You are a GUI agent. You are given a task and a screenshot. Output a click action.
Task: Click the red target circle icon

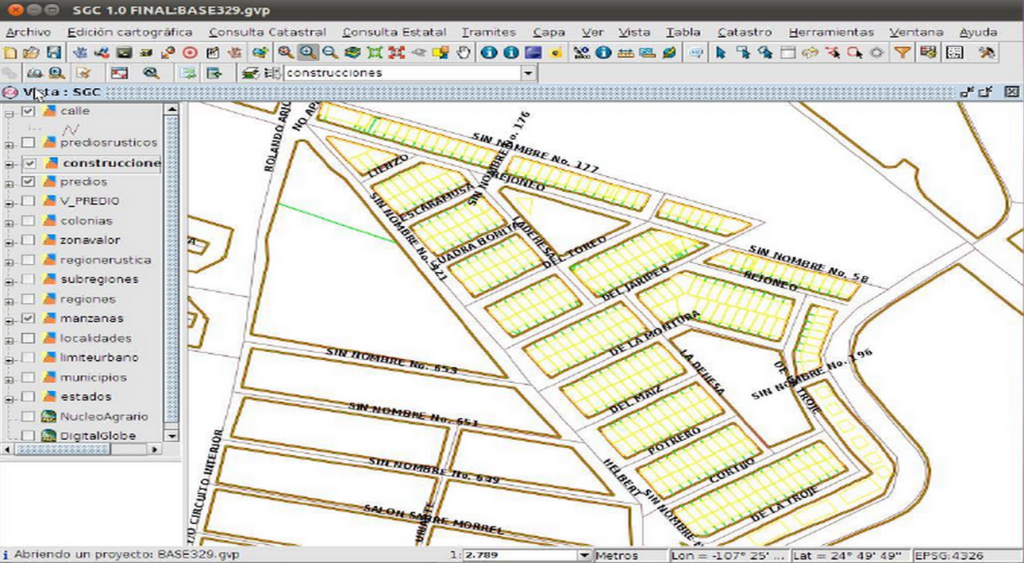[190, 52]
